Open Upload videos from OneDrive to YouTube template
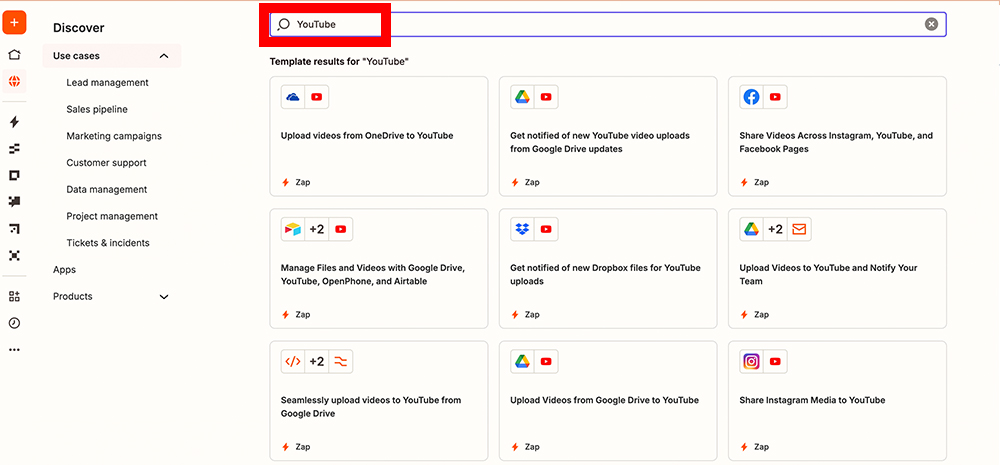The width and height of the screenshot is (1000, 465). pos(379,136)
